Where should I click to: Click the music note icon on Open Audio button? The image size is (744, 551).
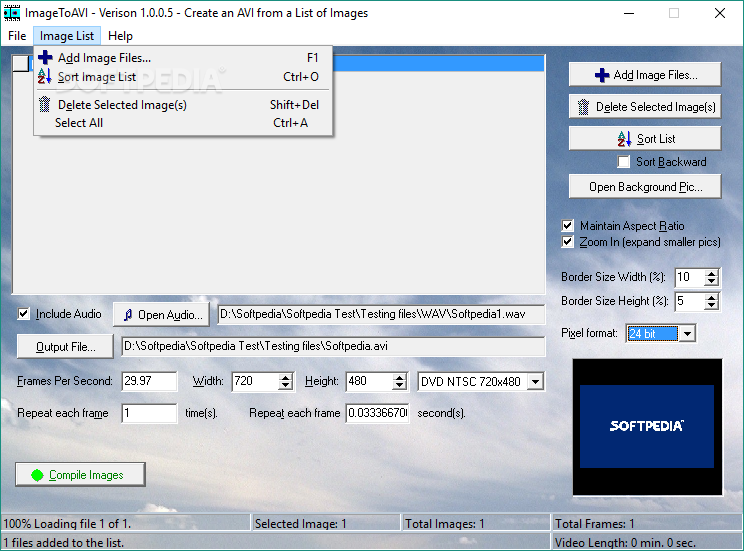(128, 315)
